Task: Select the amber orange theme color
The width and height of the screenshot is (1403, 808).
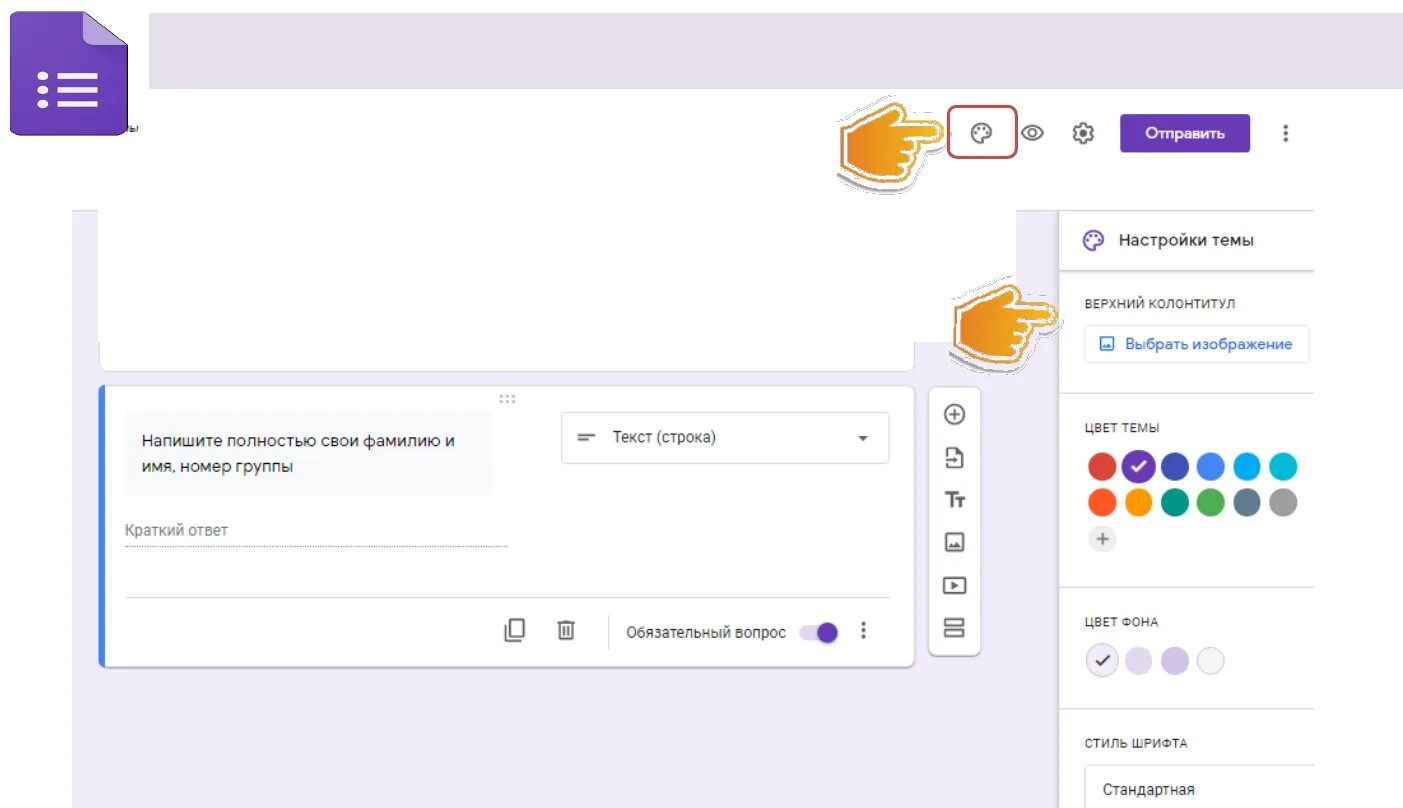Action: click(1139, 502)
